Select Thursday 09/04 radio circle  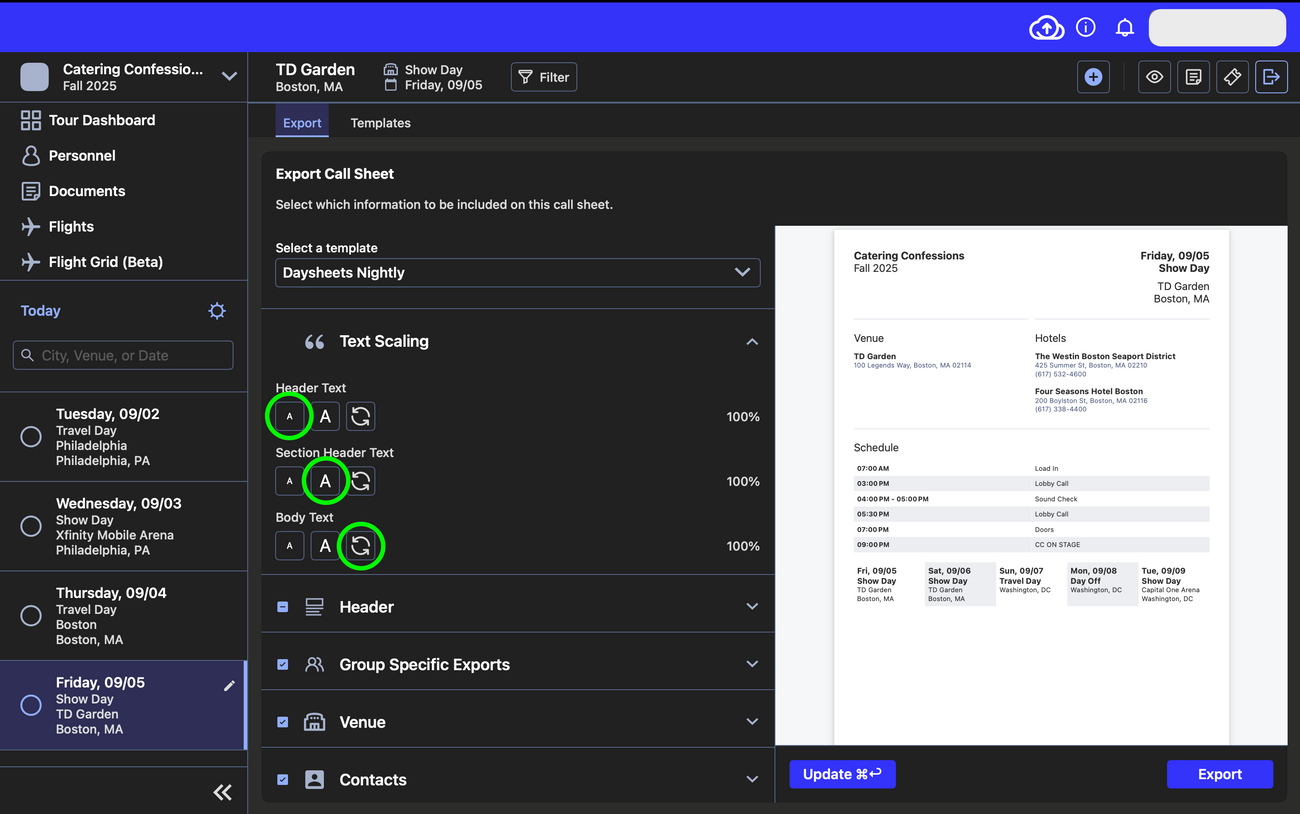(31, 616)
